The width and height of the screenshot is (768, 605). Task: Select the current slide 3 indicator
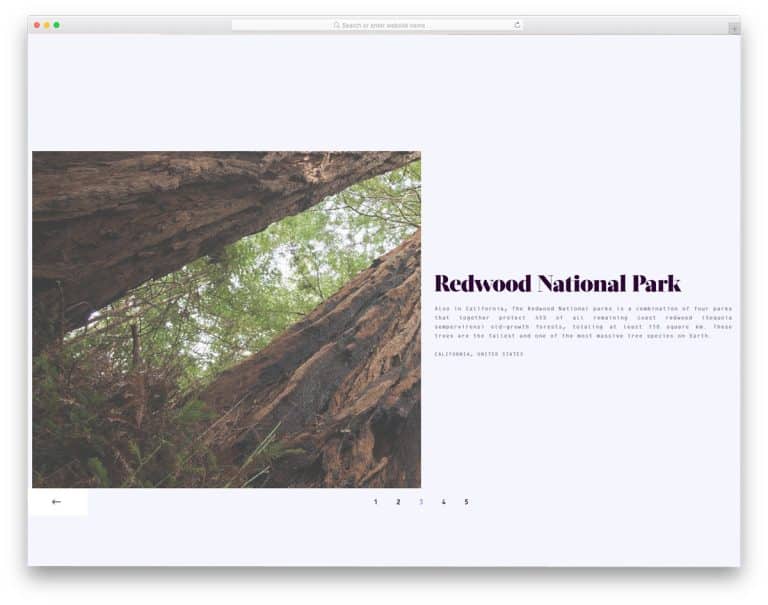[x=421, y=502]
